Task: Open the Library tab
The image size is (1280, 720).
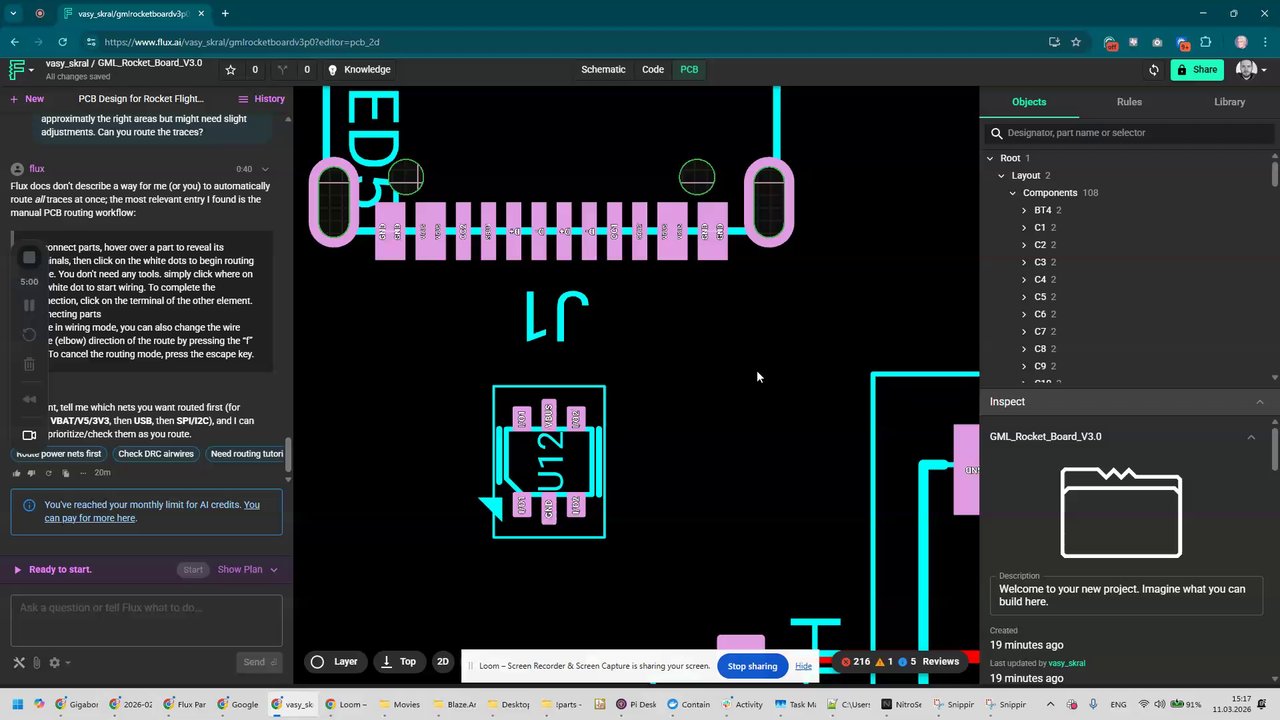Action: pyautogui.click(x=1229, y=102)
